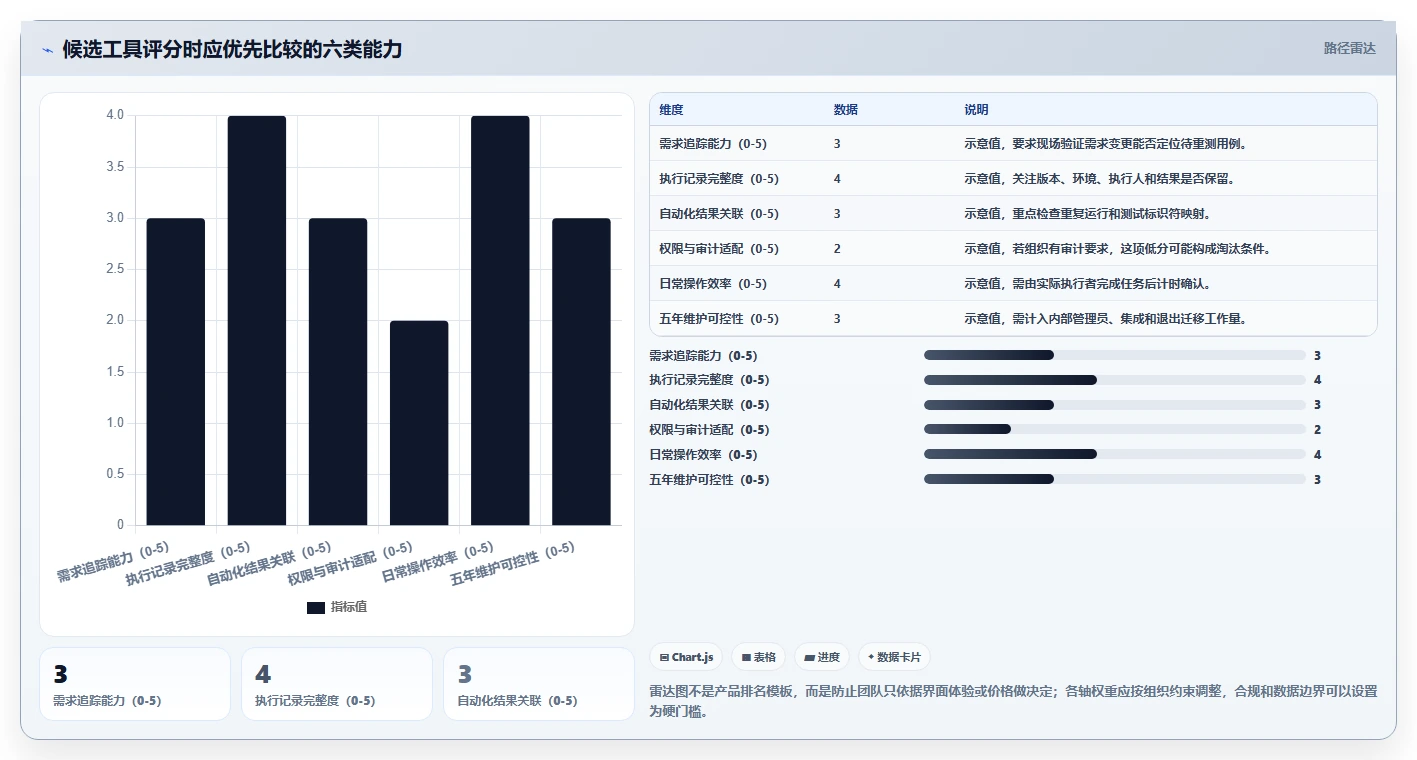Click the 日常操作效率 x-axis label
This screenshot has width=1417, height=760.
[x=438, y=563]
